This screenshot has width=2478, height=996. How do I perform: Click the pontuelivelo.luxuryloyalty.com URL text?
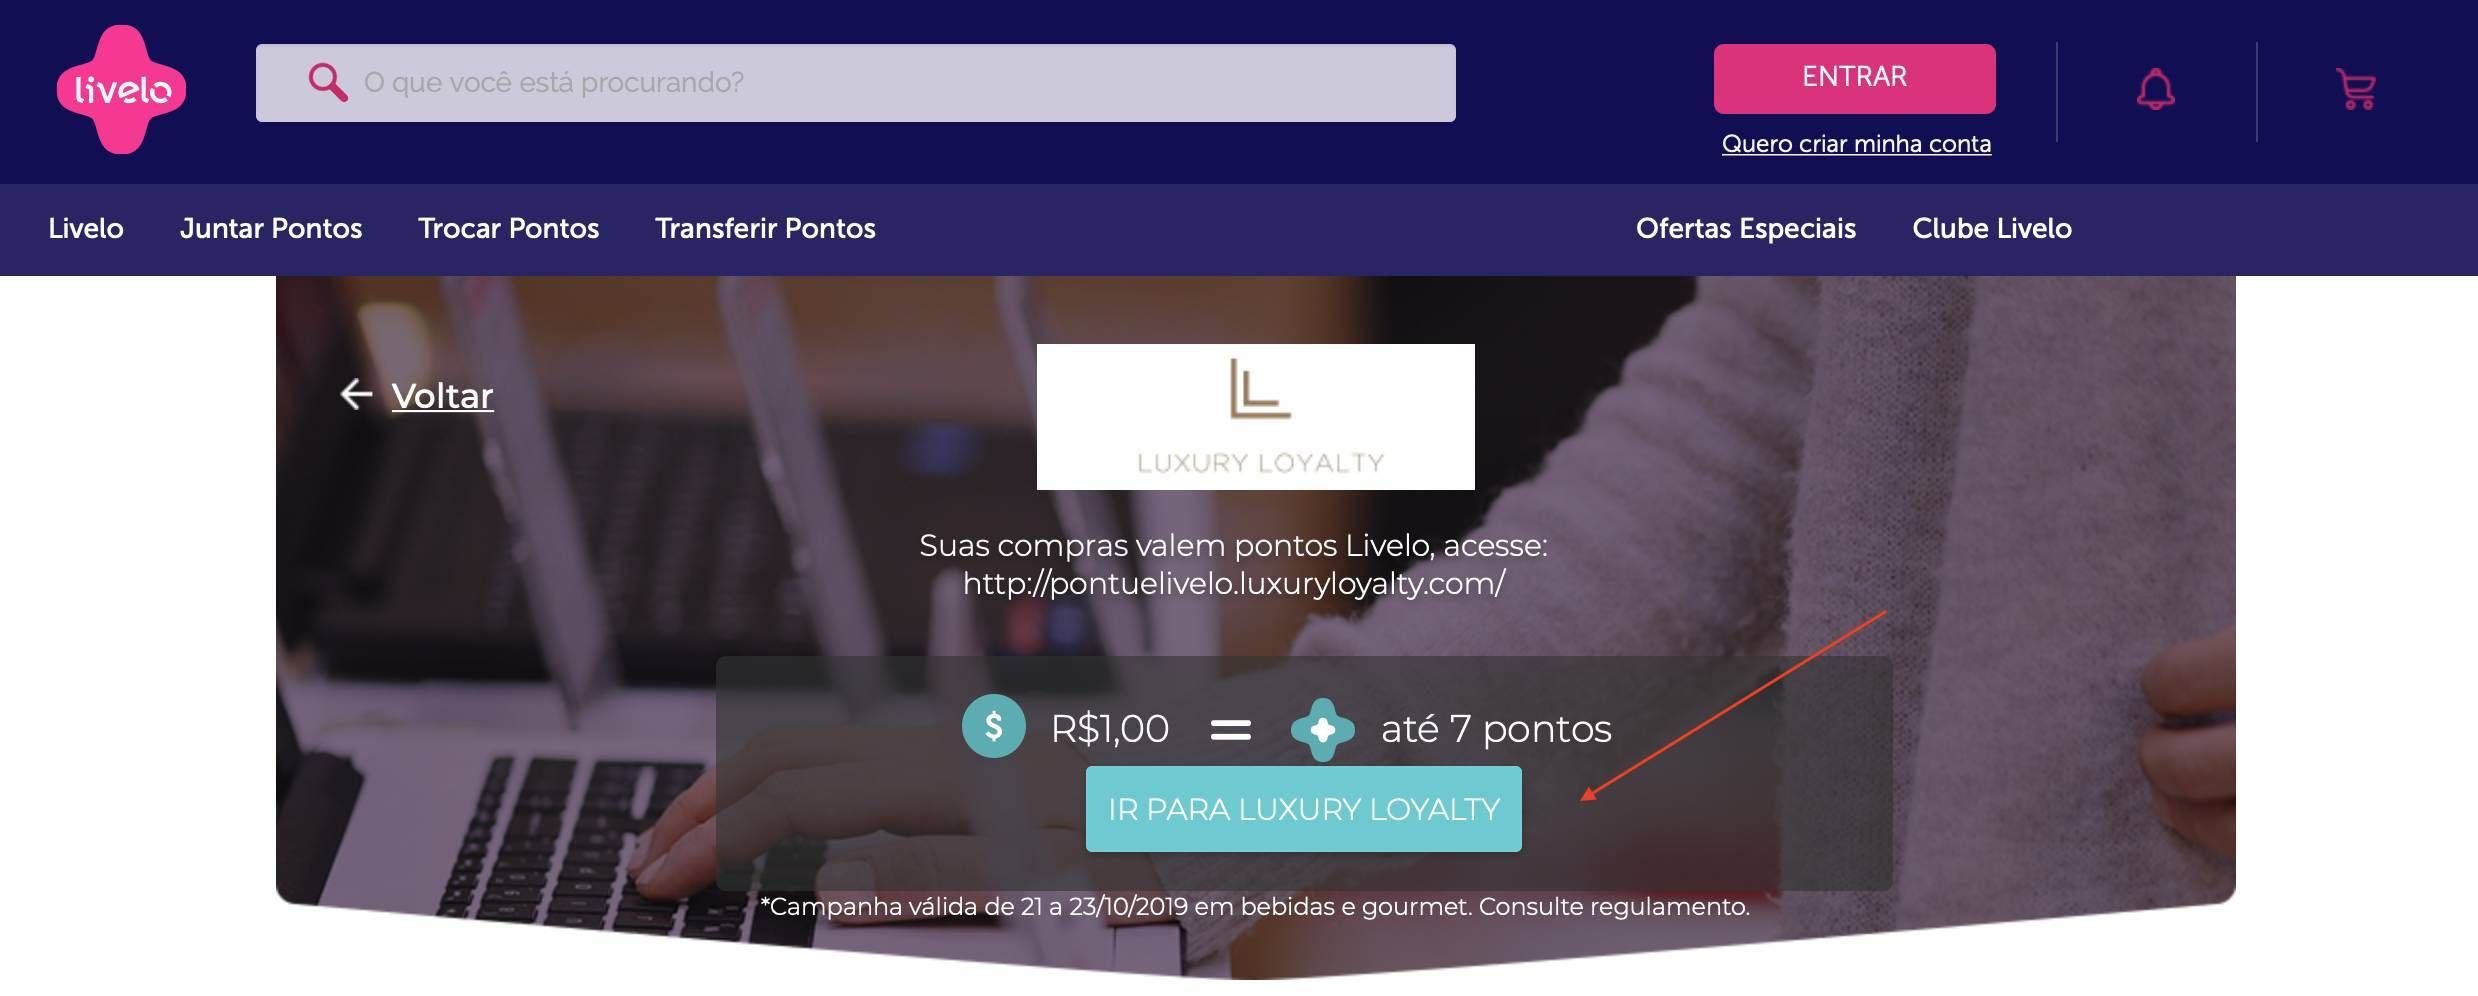[x=1234, y=583]
